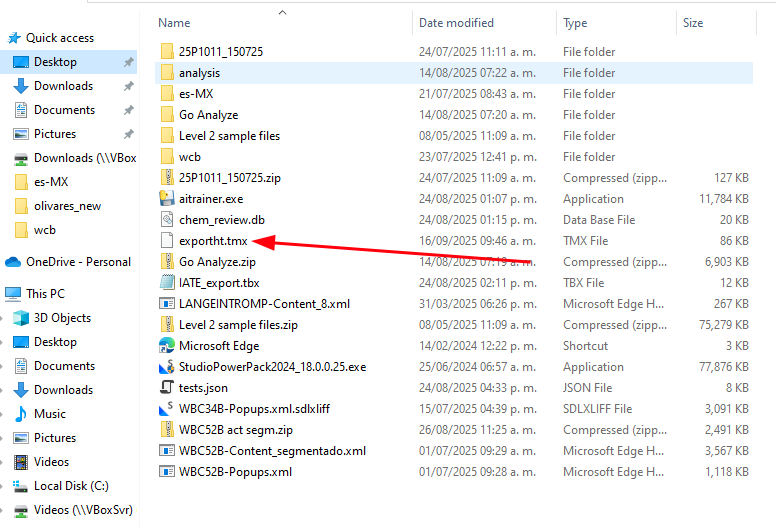Click the 'aitrainer.exe' file name
The height and width of the screenshot is (528, 776).
211,199
